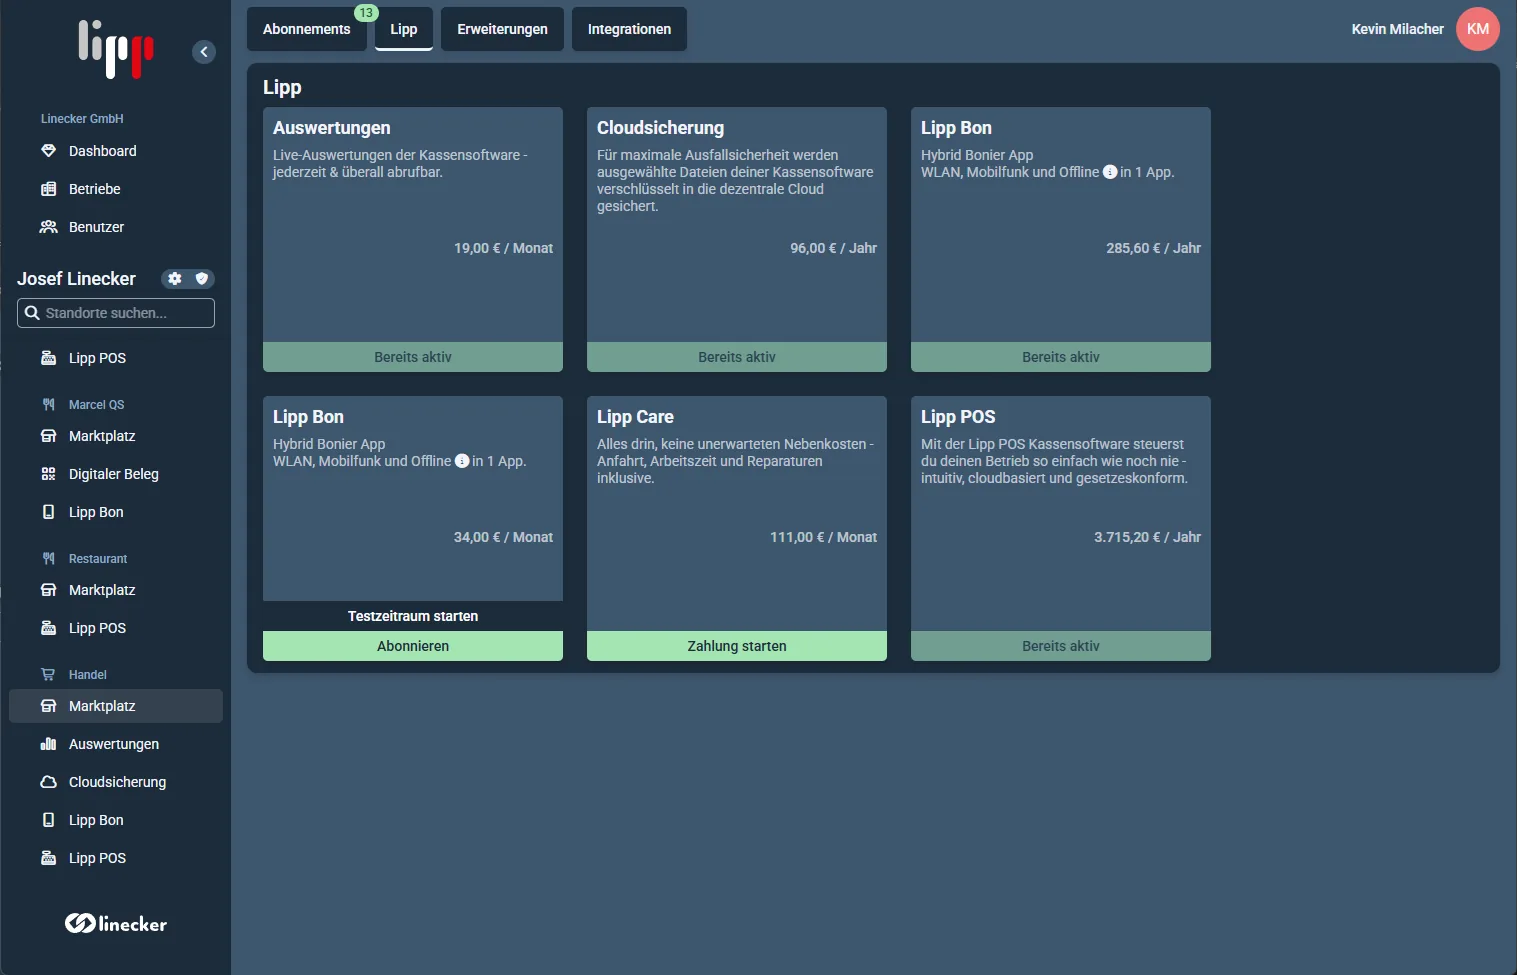Open Marktplatz under Restaurant
Viewport: 1517px width, 975px height.
tap(116, 590)
